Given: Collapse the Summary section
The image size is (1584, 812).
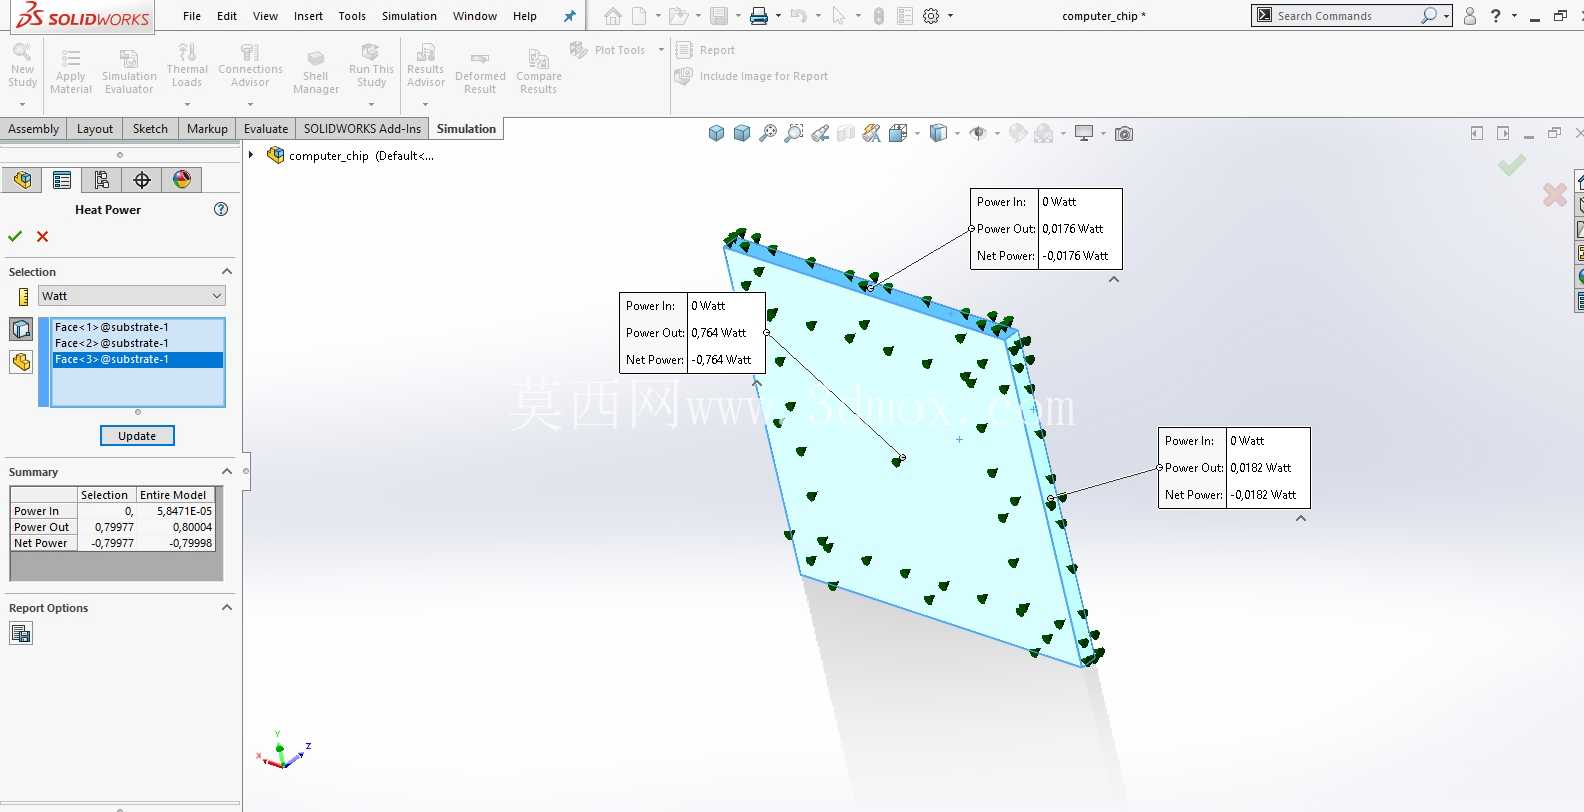Looking at the screenshot, I should pyautogui.click(x=226, y=472).
